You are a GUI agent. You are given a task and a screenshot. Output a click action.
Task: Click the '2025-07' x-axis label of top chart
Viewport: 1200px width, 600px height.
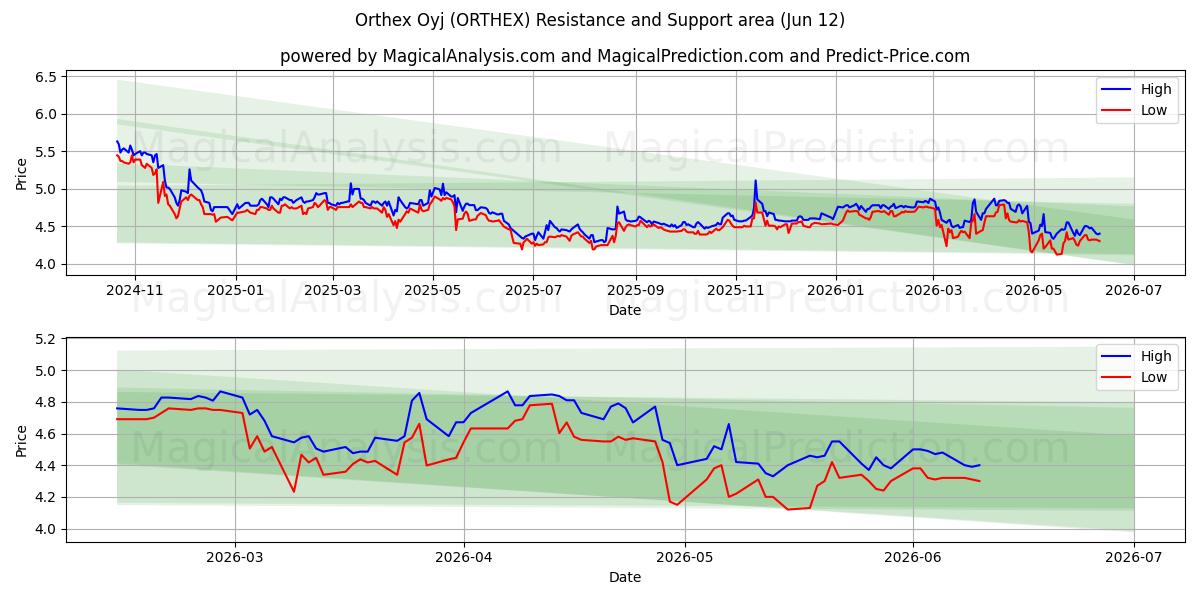click(x=534, y=292)
